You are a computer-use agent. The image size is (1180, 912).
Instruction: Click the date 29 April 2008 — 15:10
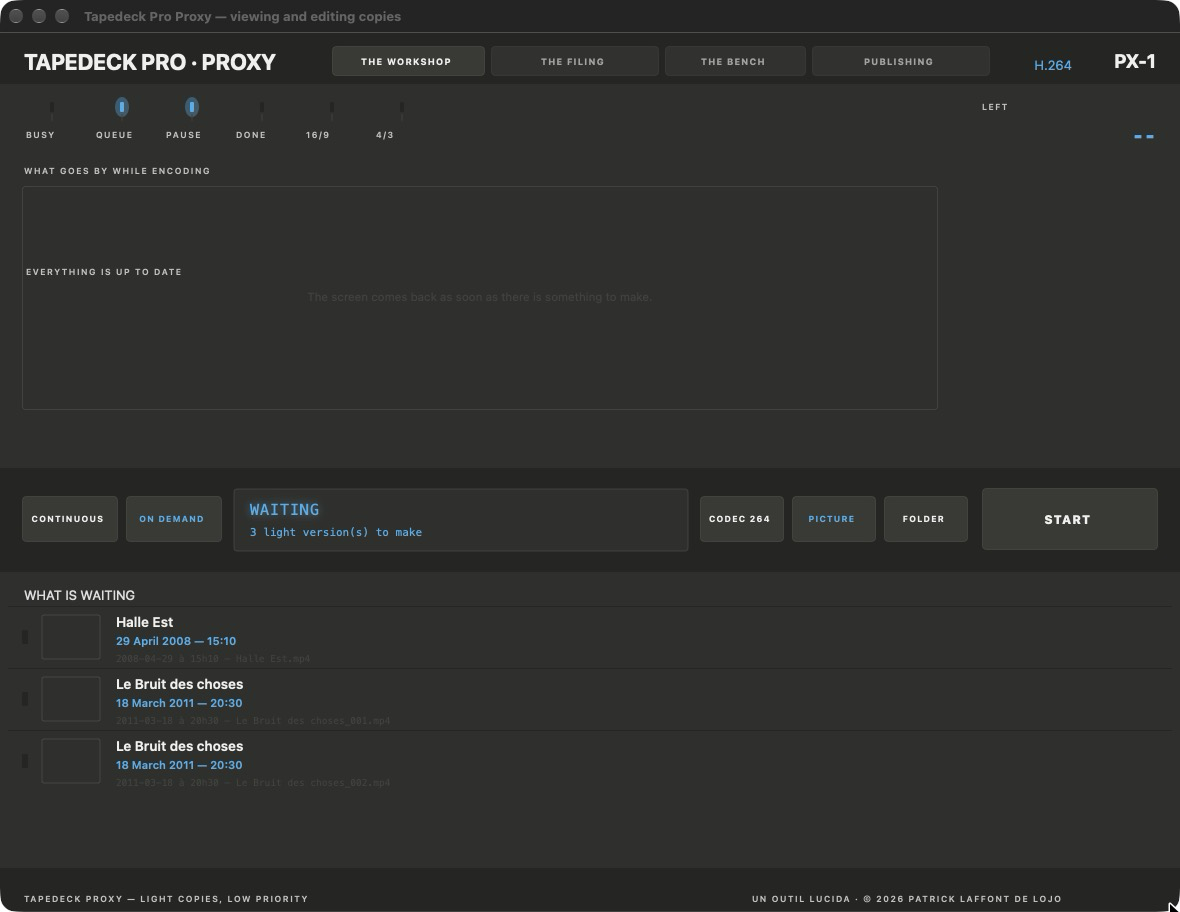(176, 641)
